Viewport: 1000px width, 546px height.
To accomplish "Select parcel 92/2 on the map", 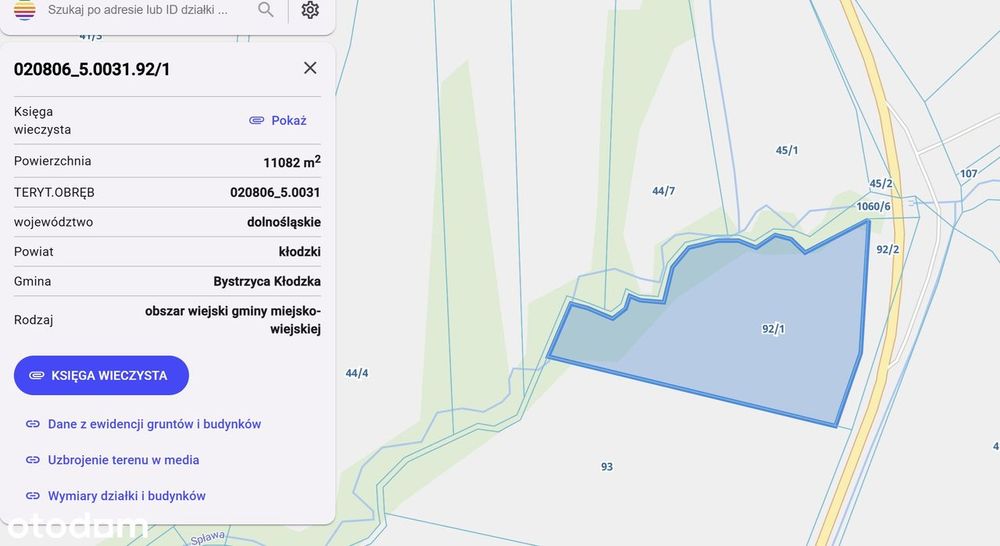I will (x=888, y=249).
